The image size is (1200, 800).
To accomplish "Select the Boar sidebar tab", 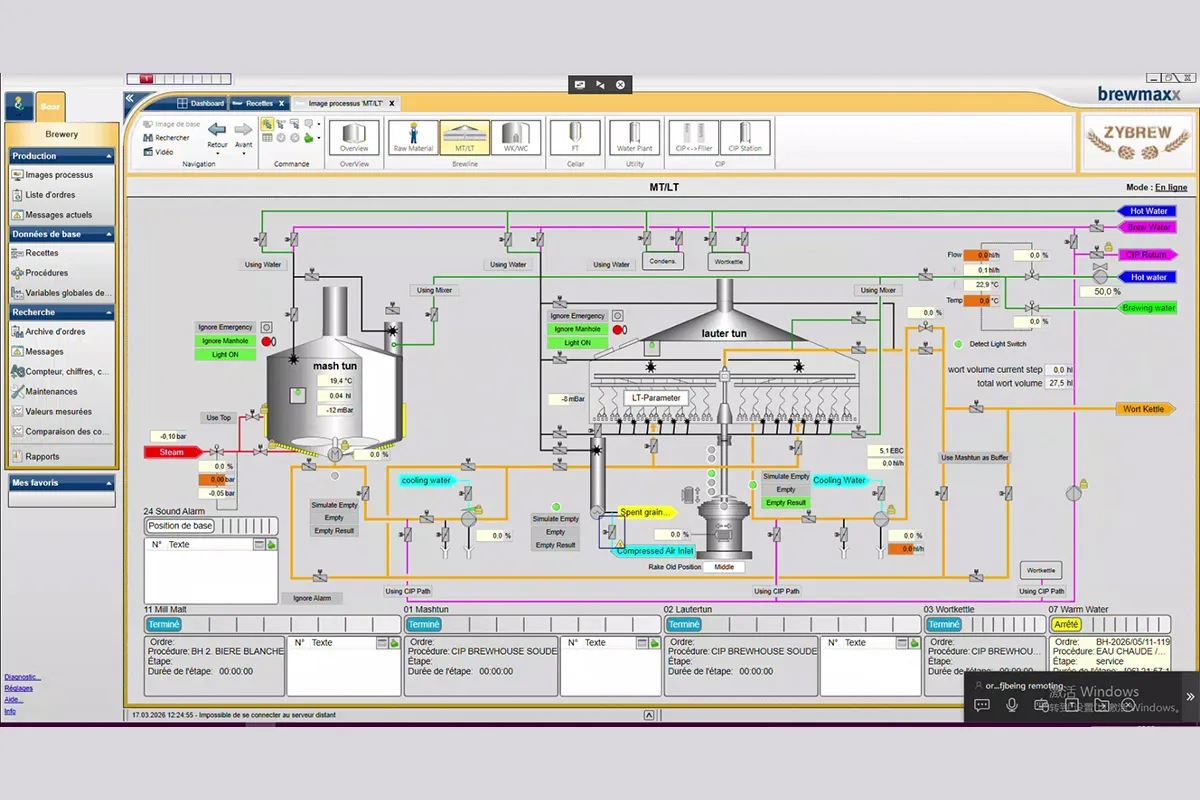I will [x=49, y=107].
